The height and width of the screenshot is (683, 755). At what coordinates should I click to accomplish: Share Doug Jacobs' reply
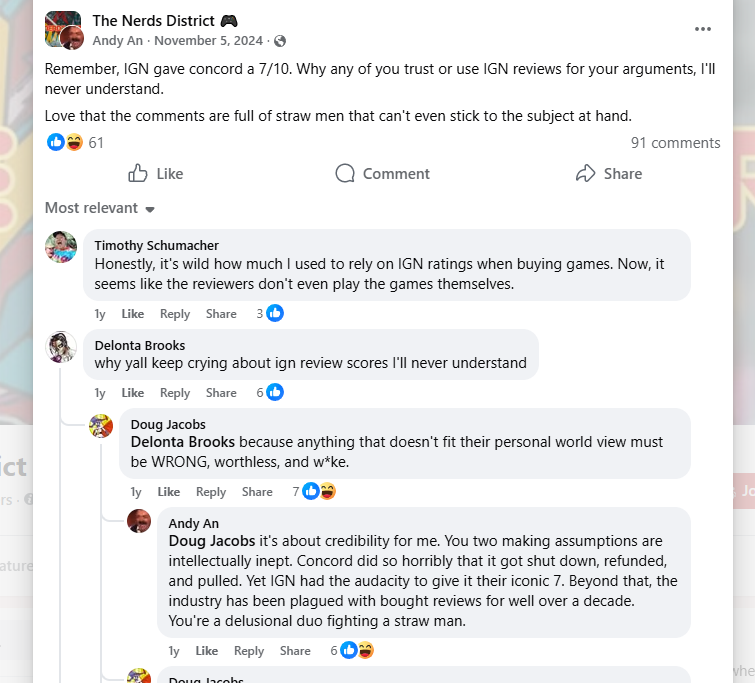(257, 491)
